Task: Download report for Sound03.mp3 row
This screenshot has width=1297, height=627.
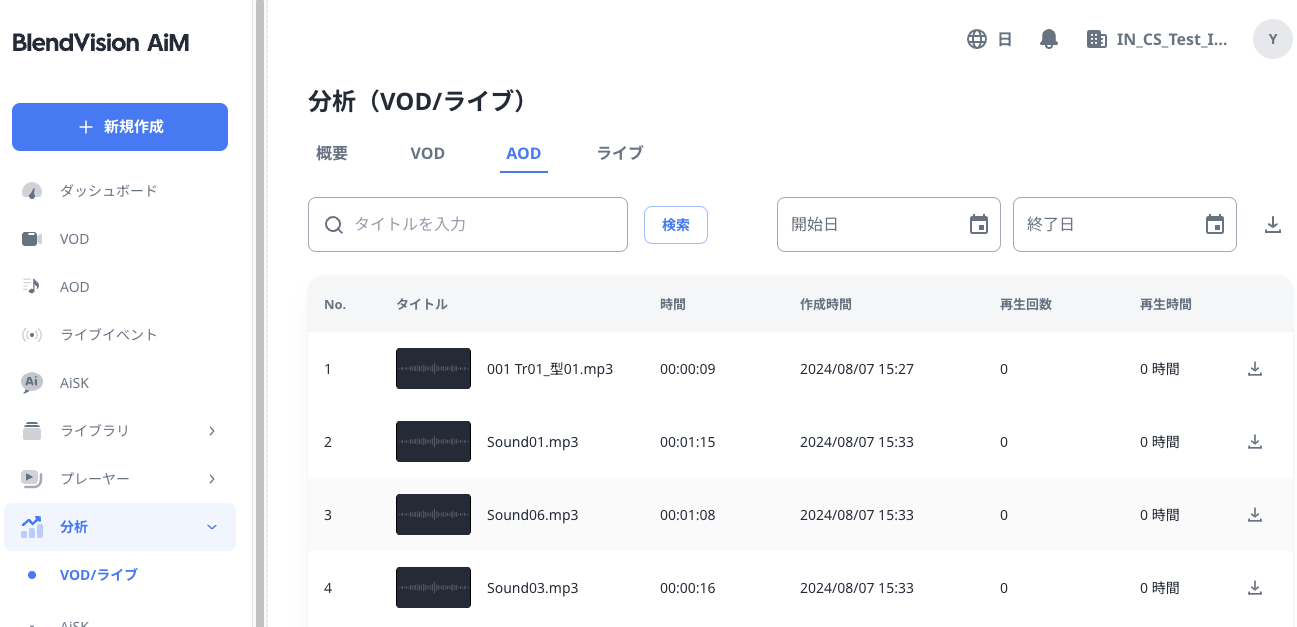Action: pos(1255,588)
